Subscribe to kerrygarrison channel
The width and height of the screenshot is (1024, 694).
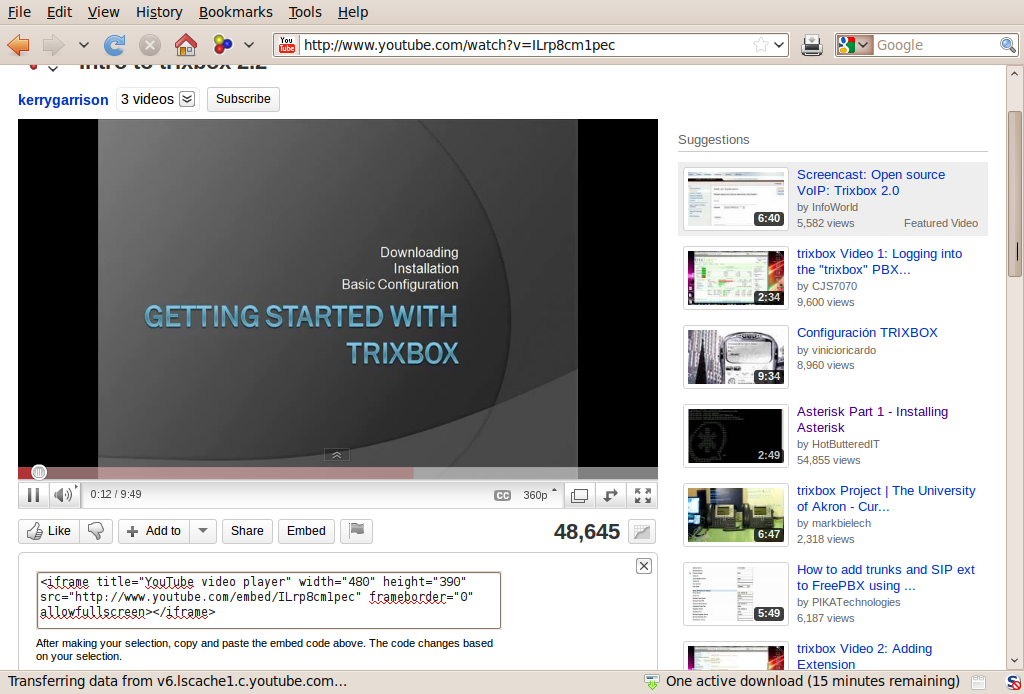(243, 99)
